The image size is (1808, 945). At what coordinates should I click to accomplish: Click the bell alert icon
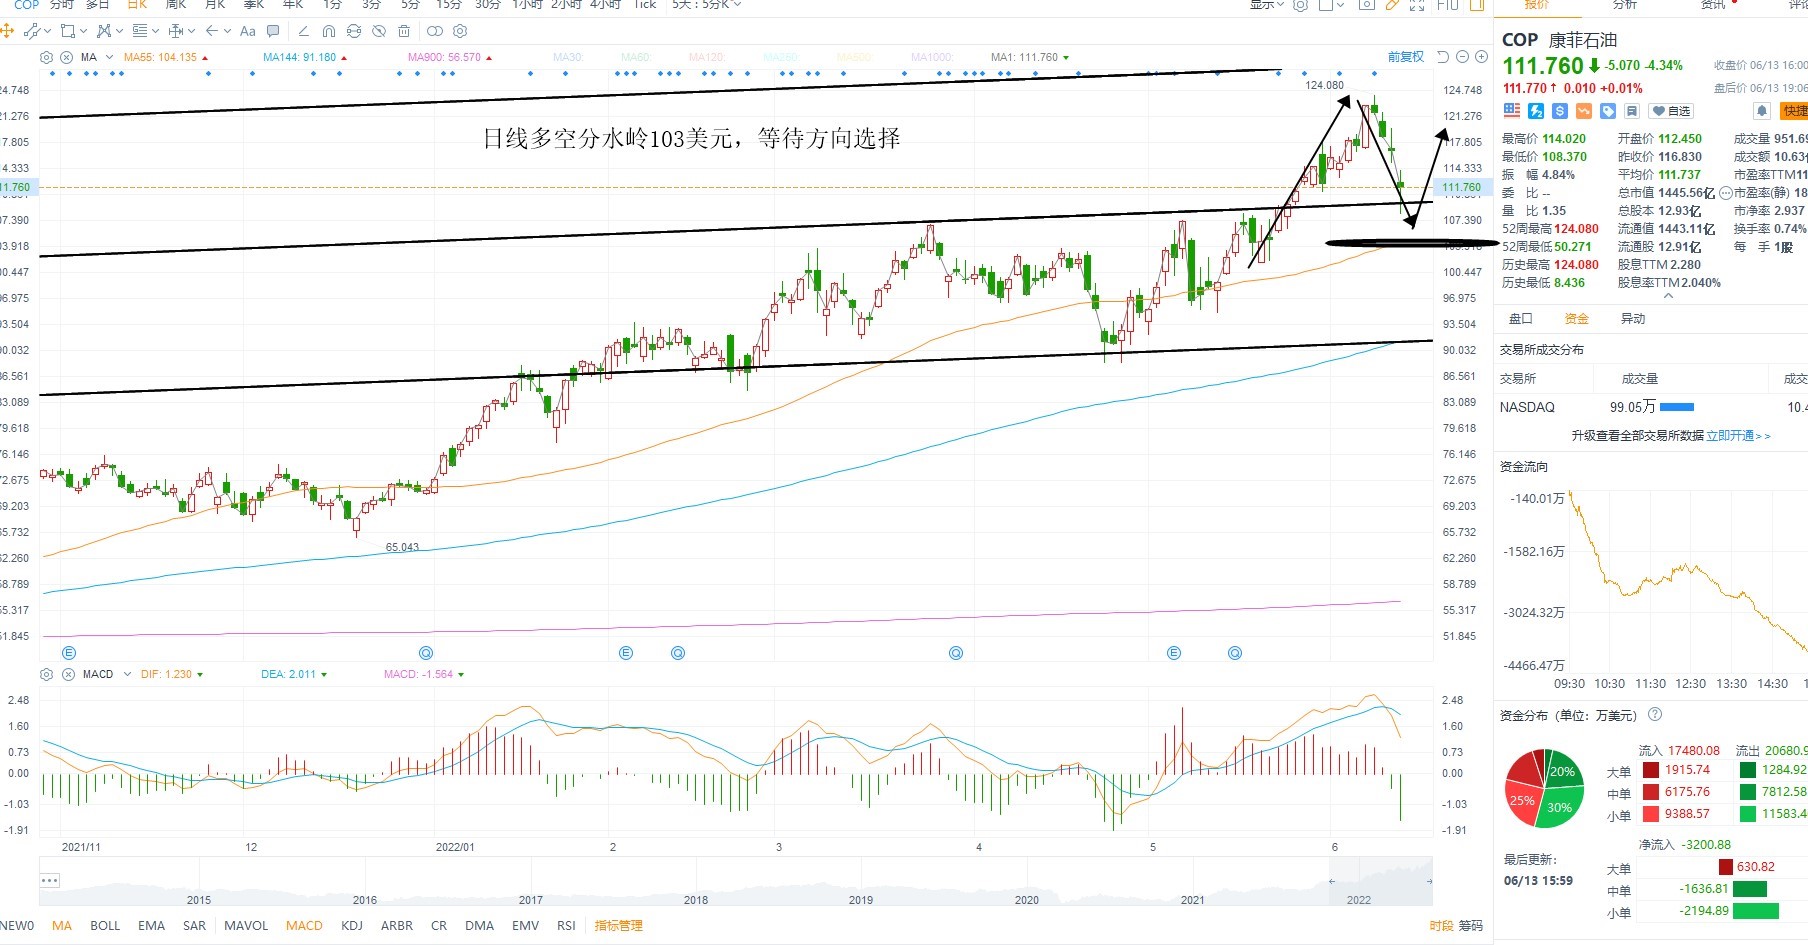tap(1762, 111)
